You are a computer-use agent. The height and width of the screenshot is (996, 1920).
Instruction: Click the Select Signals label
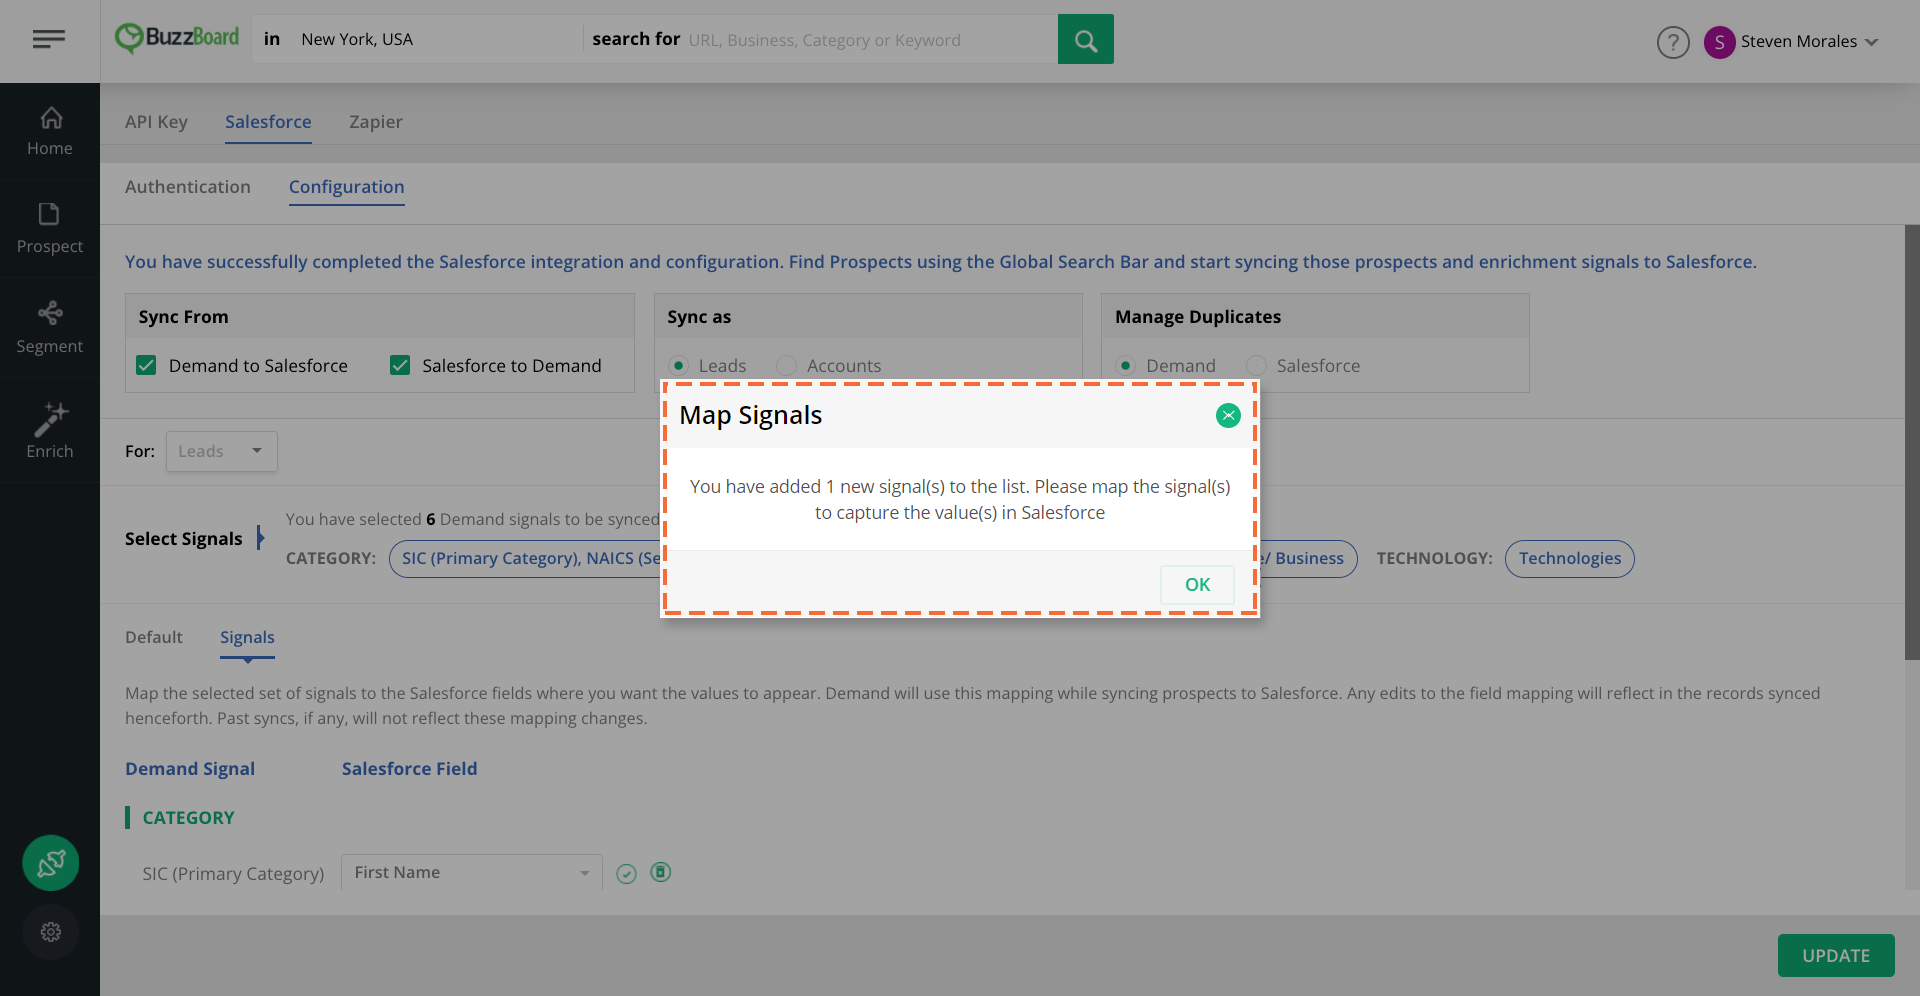184,539
